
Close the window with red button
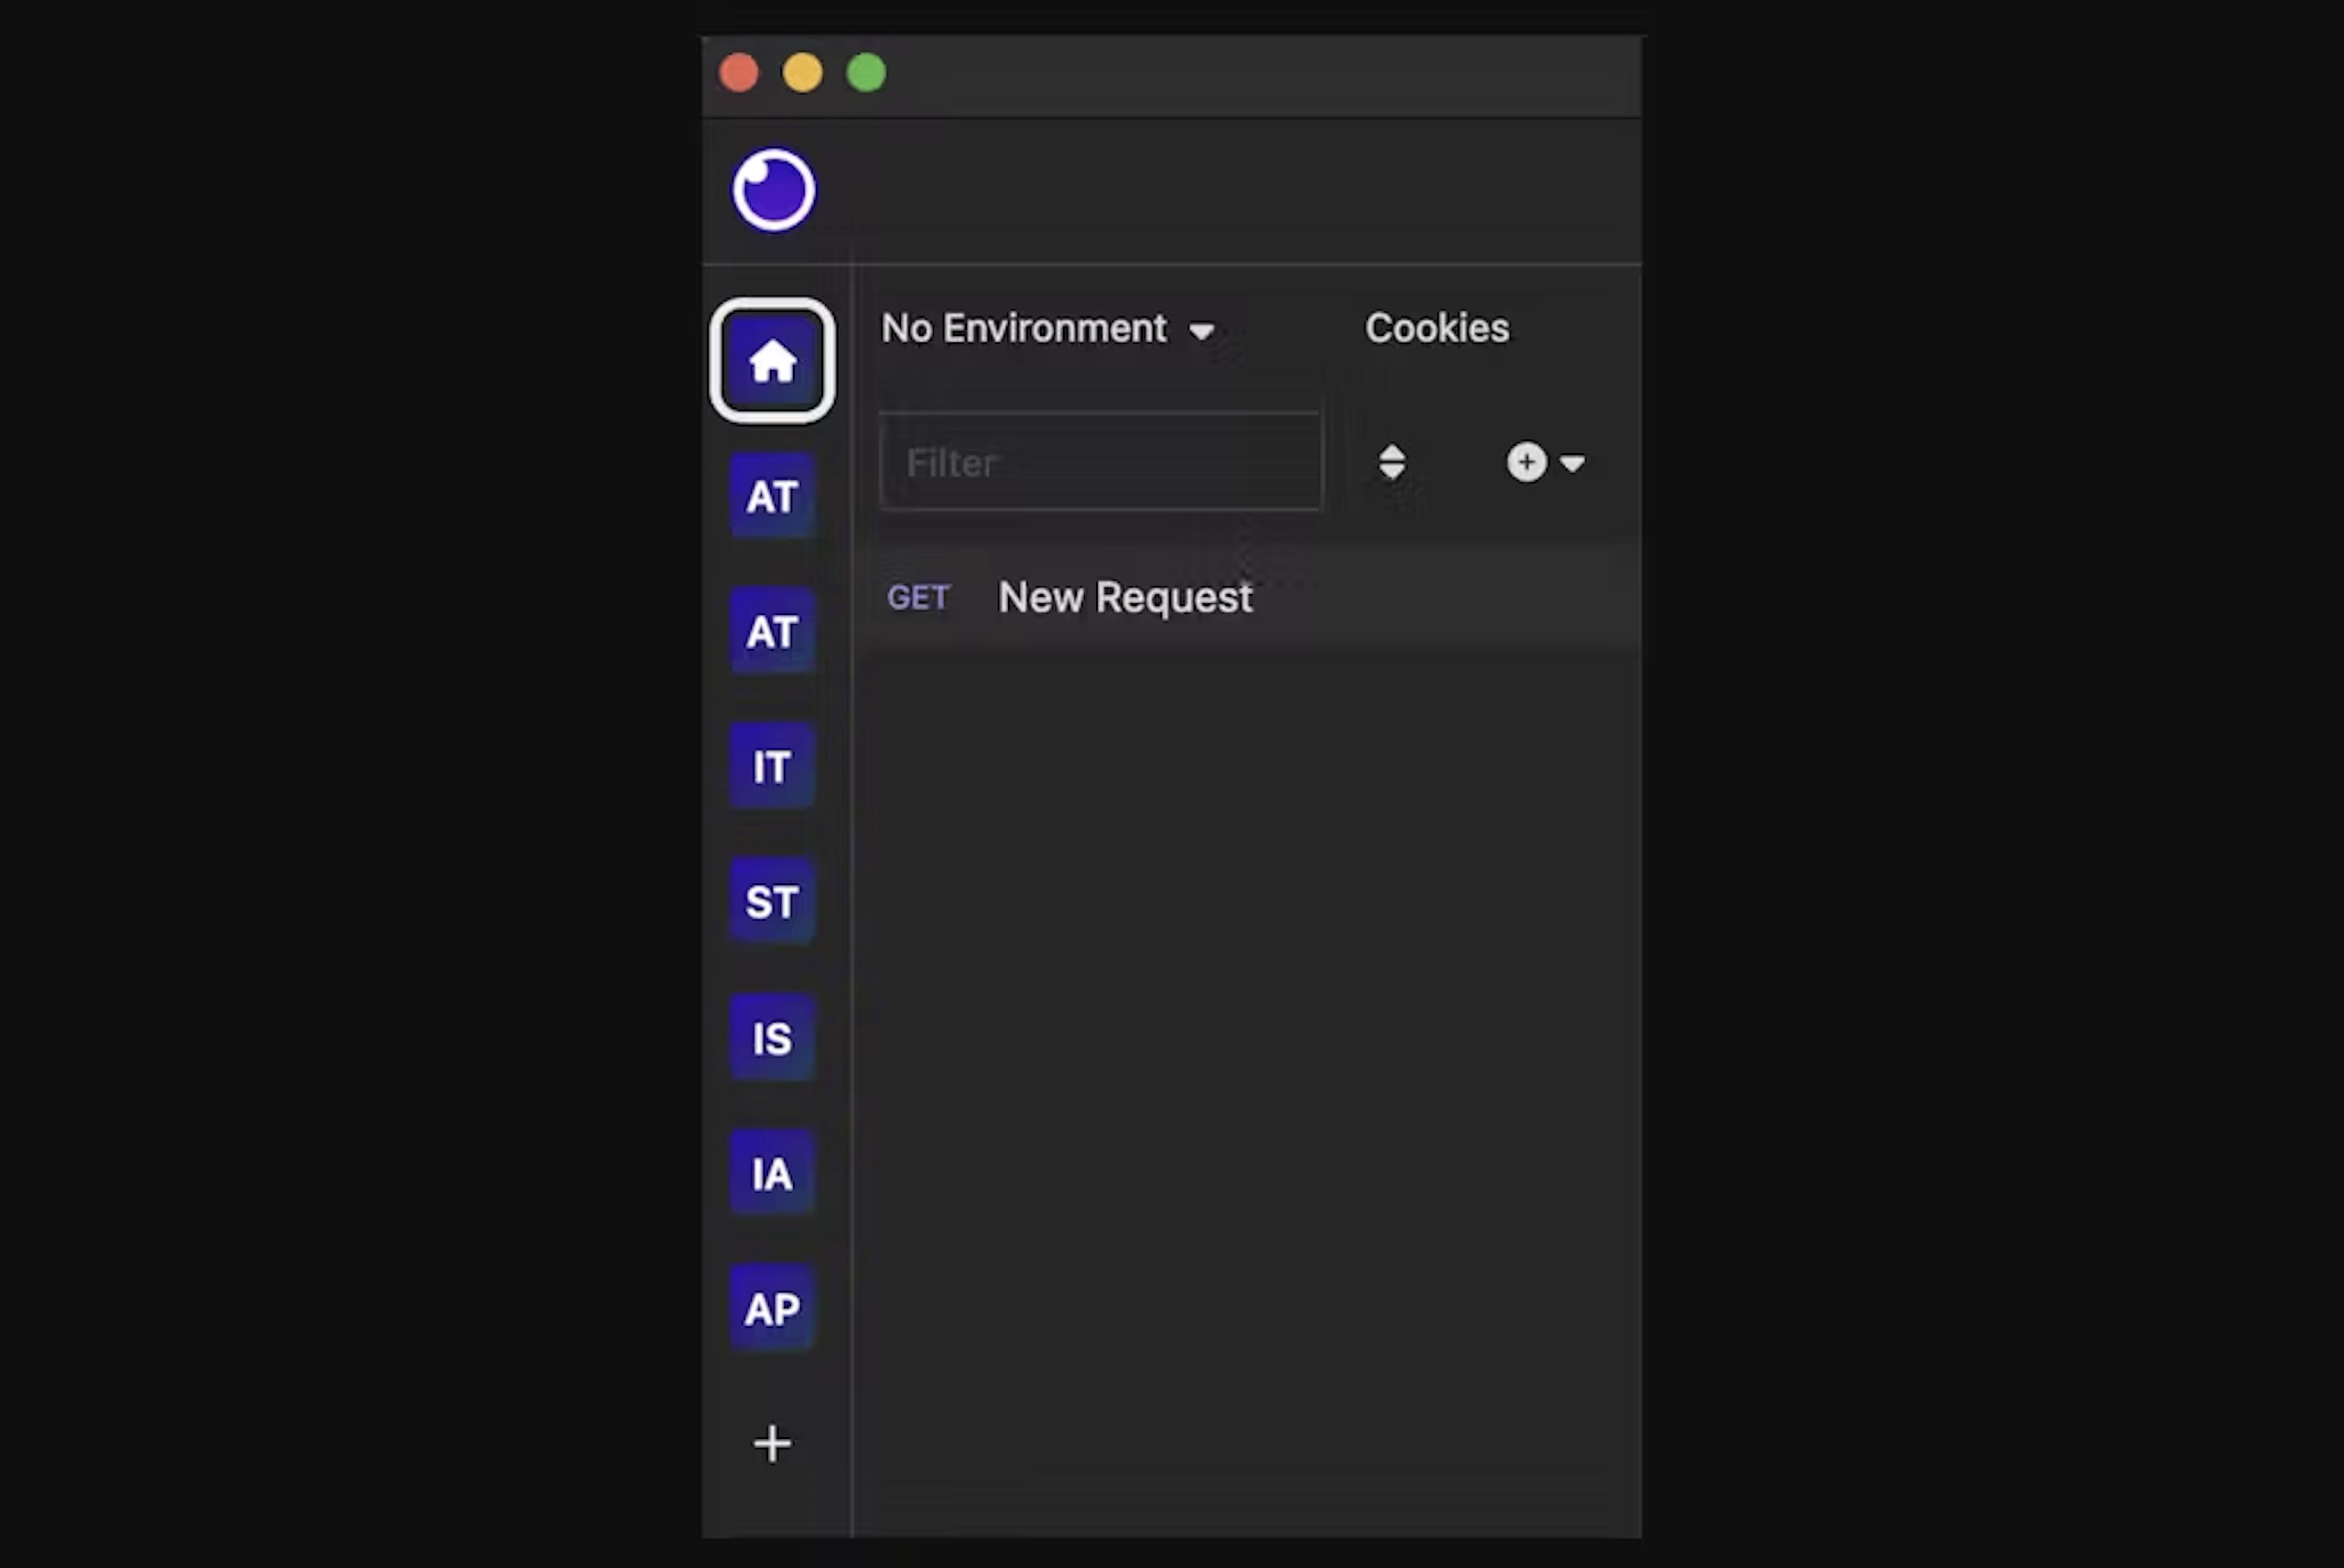coord(739,73)
